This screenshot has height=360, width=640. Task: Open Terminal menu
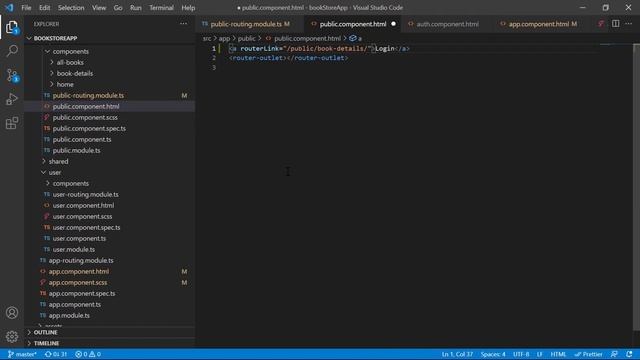[x=161, y=8]
